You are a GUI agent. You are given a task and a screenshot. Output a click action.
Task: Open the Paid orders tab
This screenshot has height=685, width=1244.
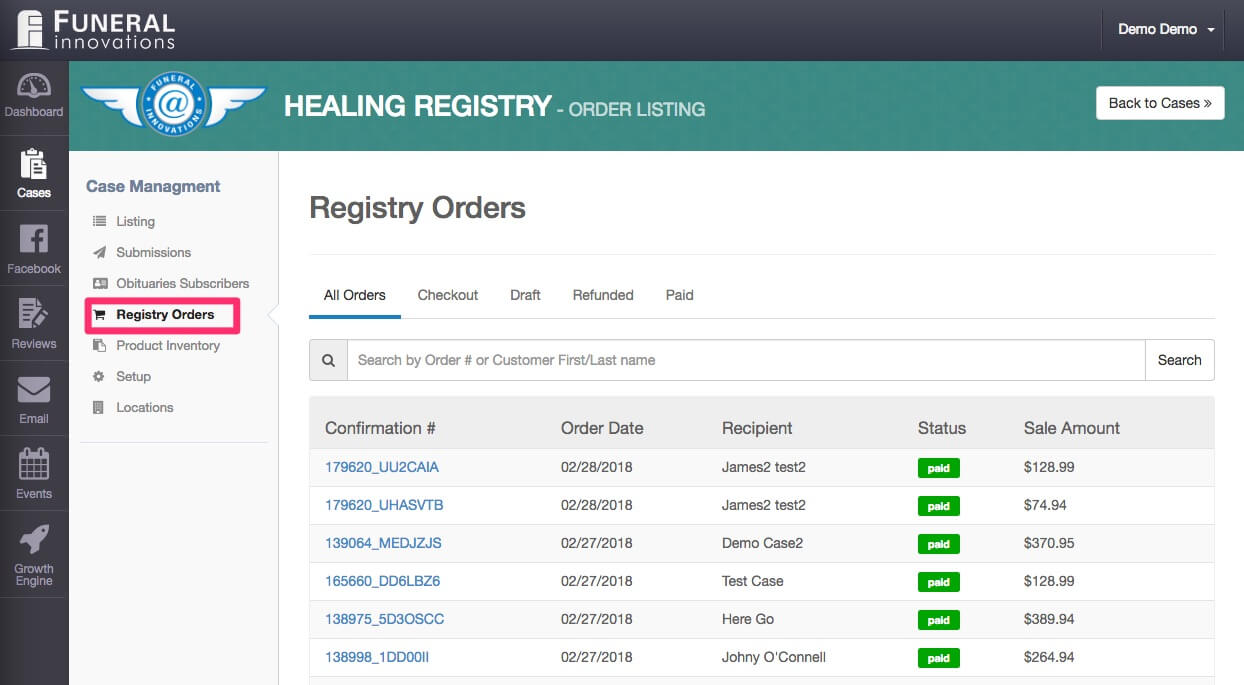(x=679, y=295)
